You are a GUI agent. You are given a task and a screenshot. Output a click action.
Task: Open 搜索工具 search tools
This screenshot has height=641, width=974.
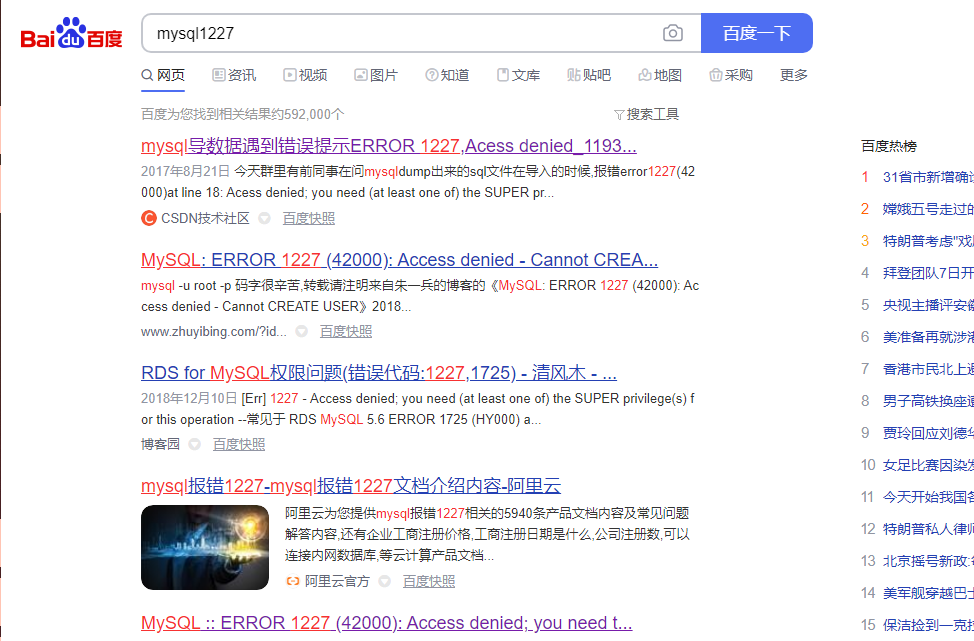(x=652, y=114)
